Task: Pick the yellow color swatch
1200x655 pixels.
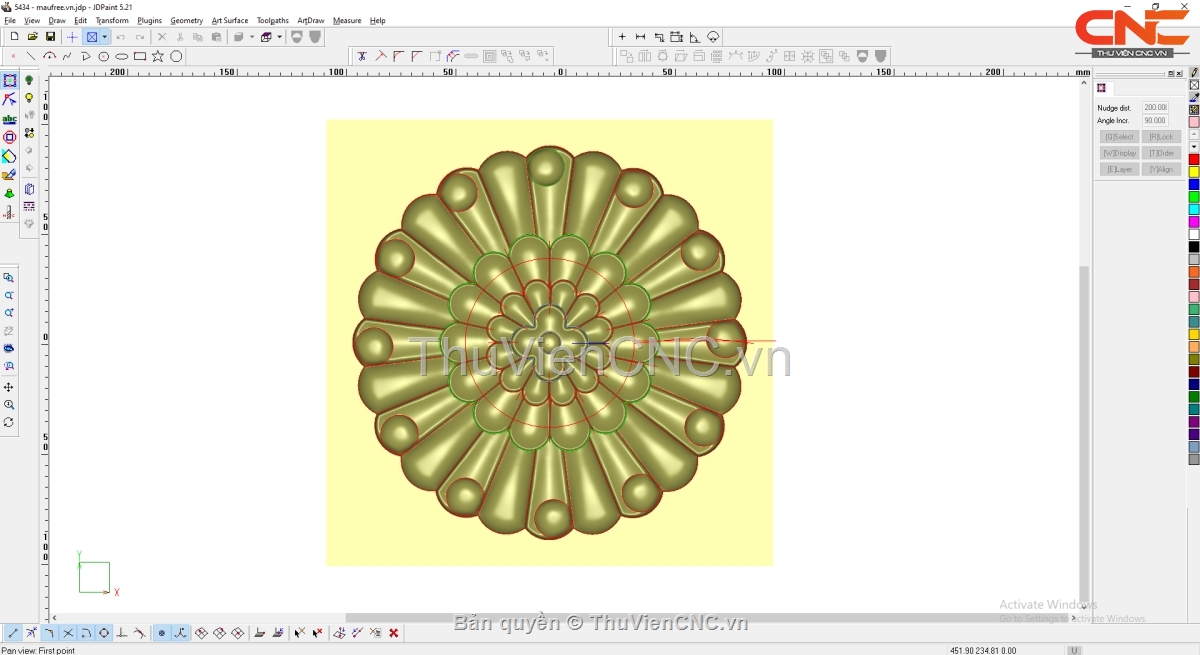Action: [1194, 172]
